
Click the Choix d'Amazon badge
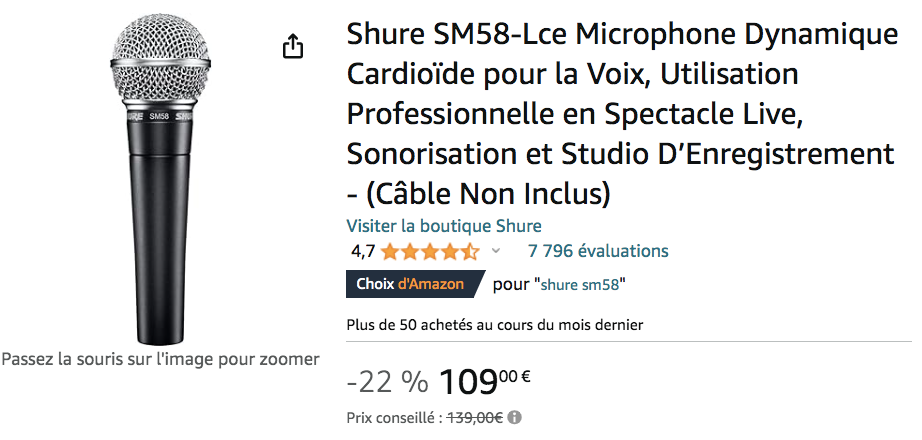pyautogui.click(x=415, y=284)
